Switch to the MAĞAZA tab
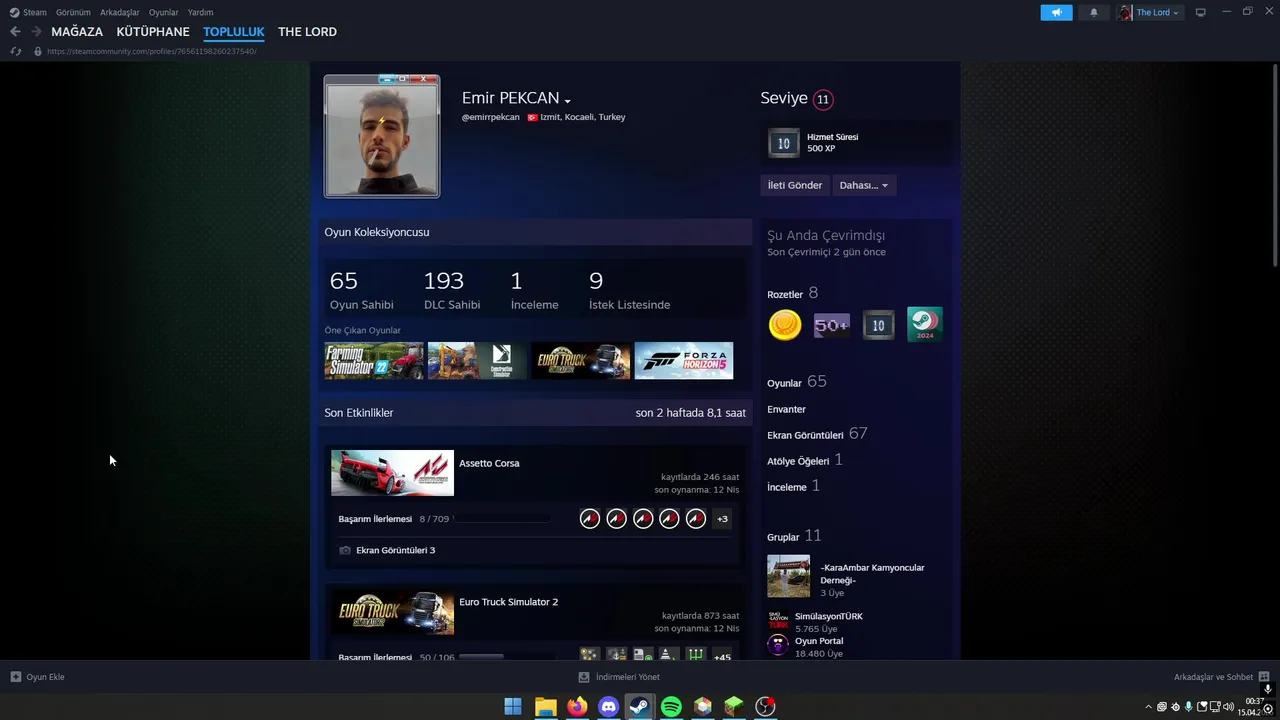The image size is (1280, 720). (x=77, y=32)
